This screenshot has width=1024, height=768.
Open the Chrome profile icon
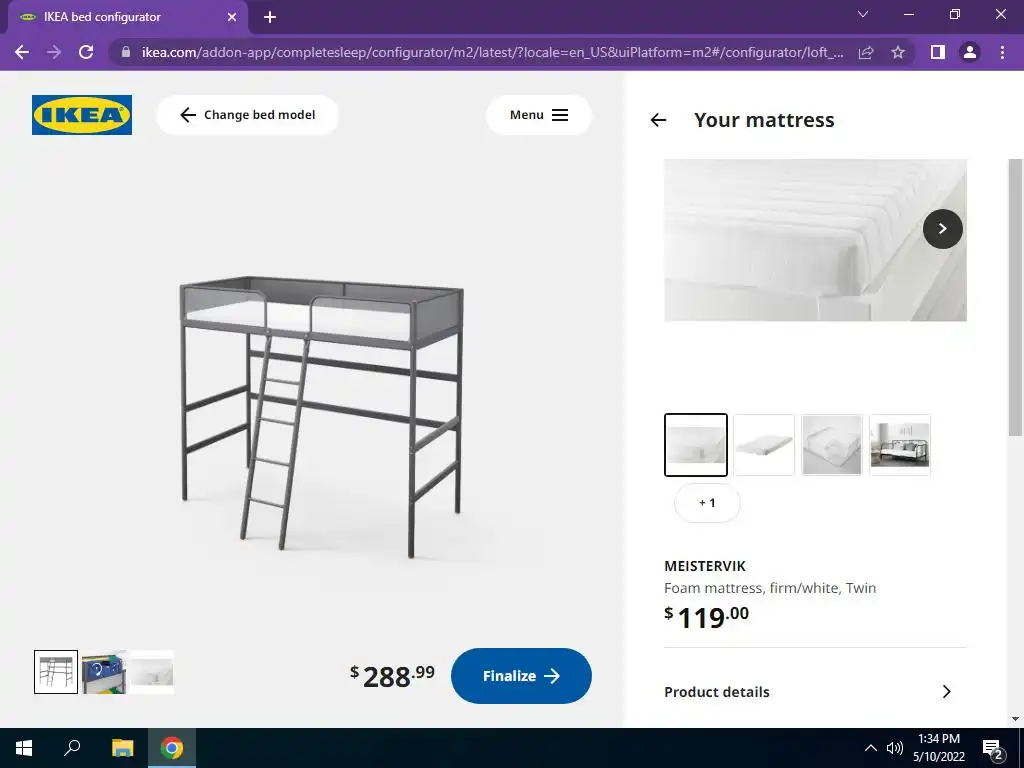pos(970,52)
